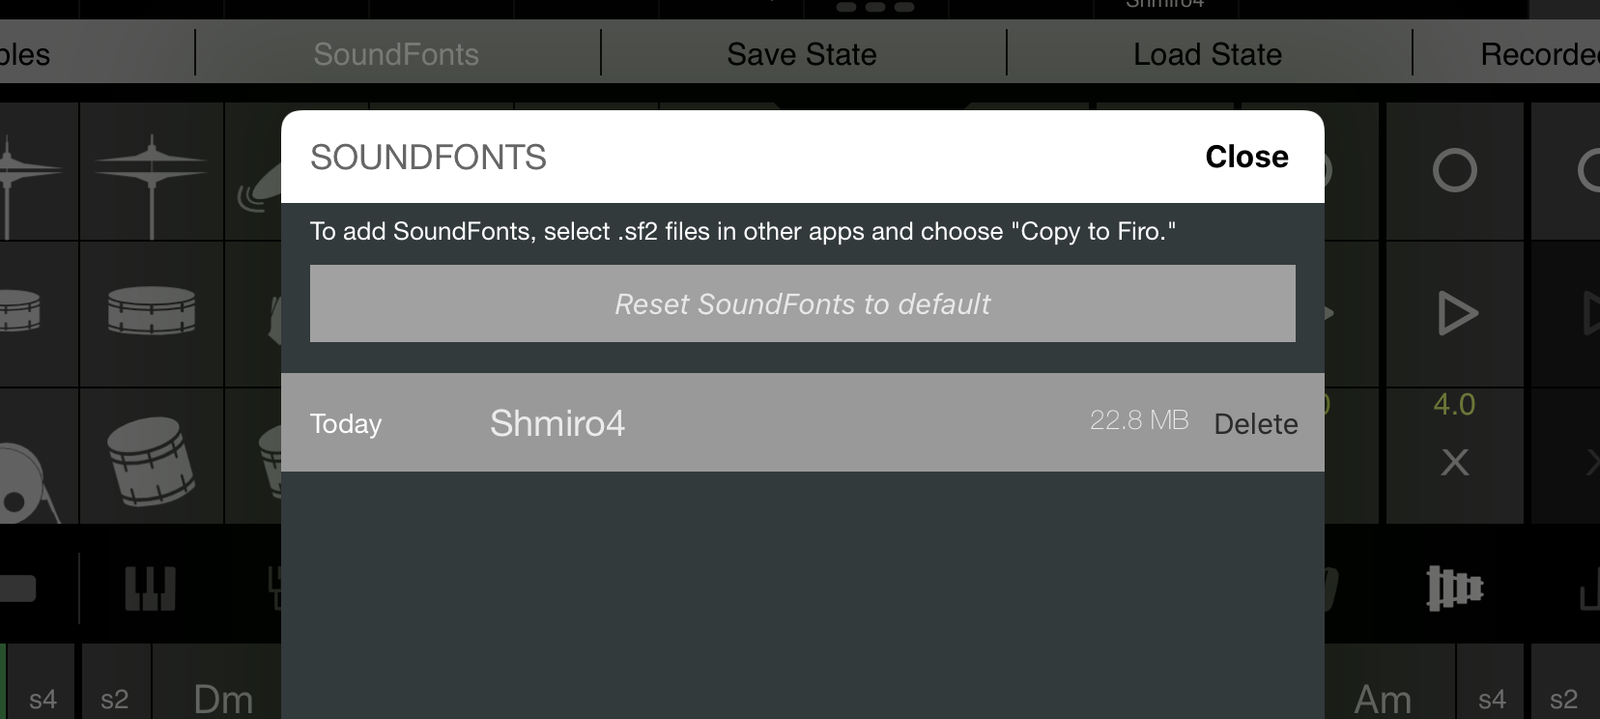
Task: Open the piano keyboard view
Action: pos(150,588)
